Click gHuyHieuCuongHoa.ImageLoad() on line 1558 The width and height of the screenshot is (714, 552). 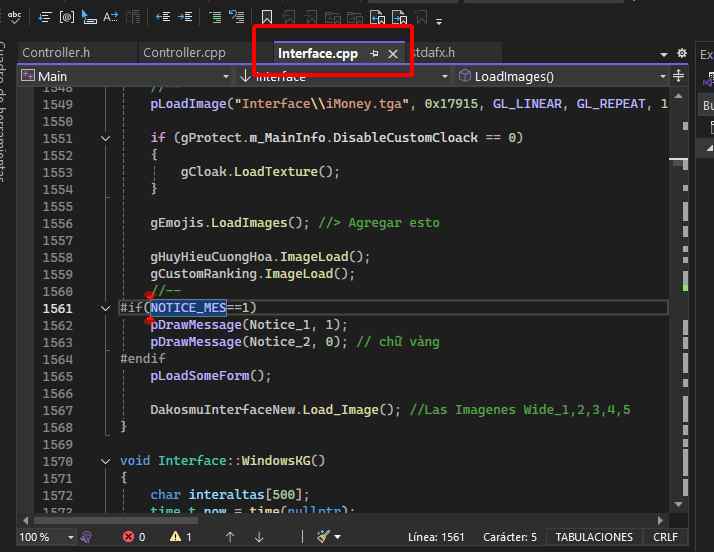point(260,257)
